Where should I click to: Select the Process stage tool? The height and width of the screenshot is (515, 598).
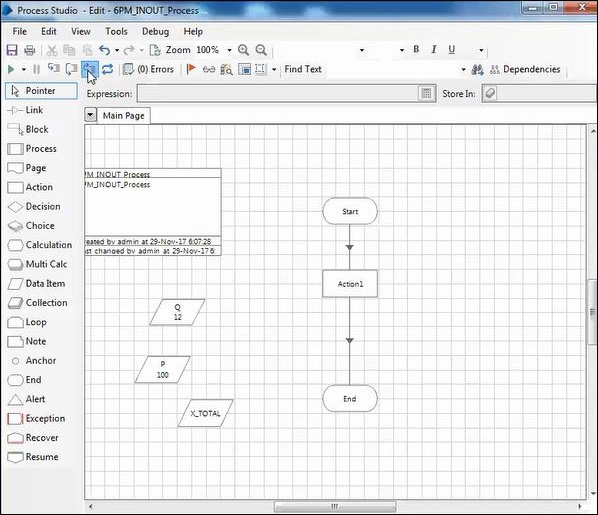(32, 148)
